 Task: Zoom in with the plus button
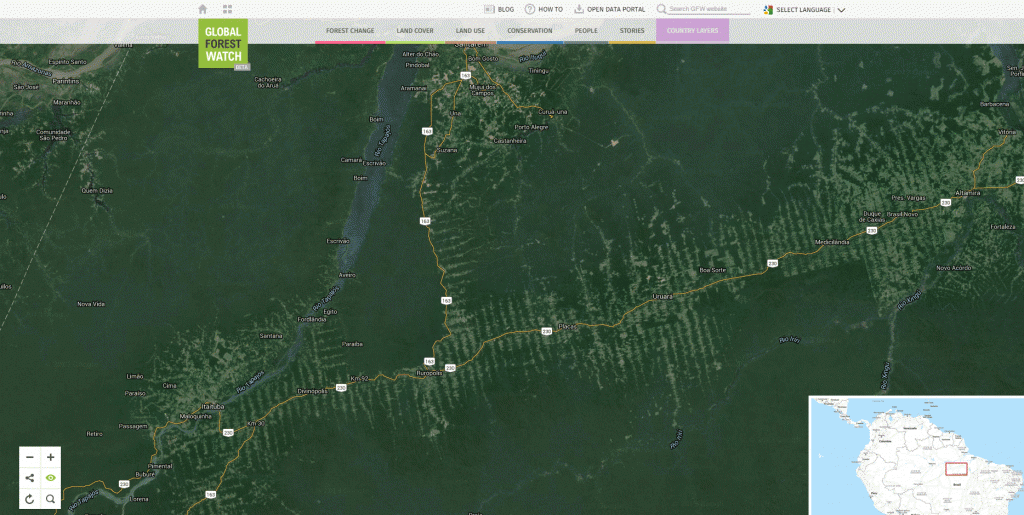[x=50, y=458]
